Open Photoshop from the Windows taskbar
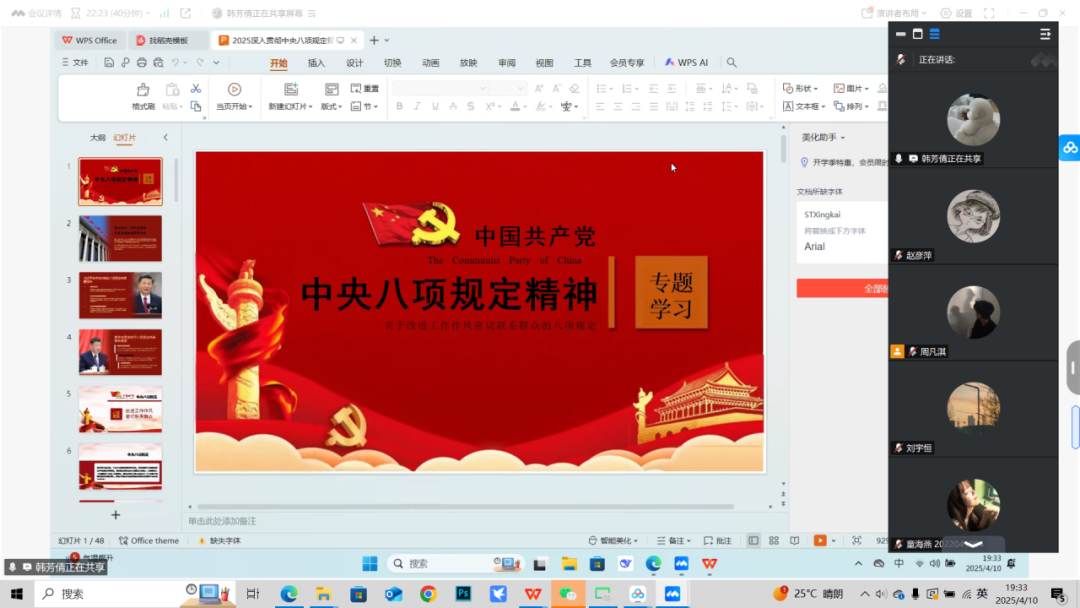The width and height of the screenshot is (1080, 608). pos(463,594)
